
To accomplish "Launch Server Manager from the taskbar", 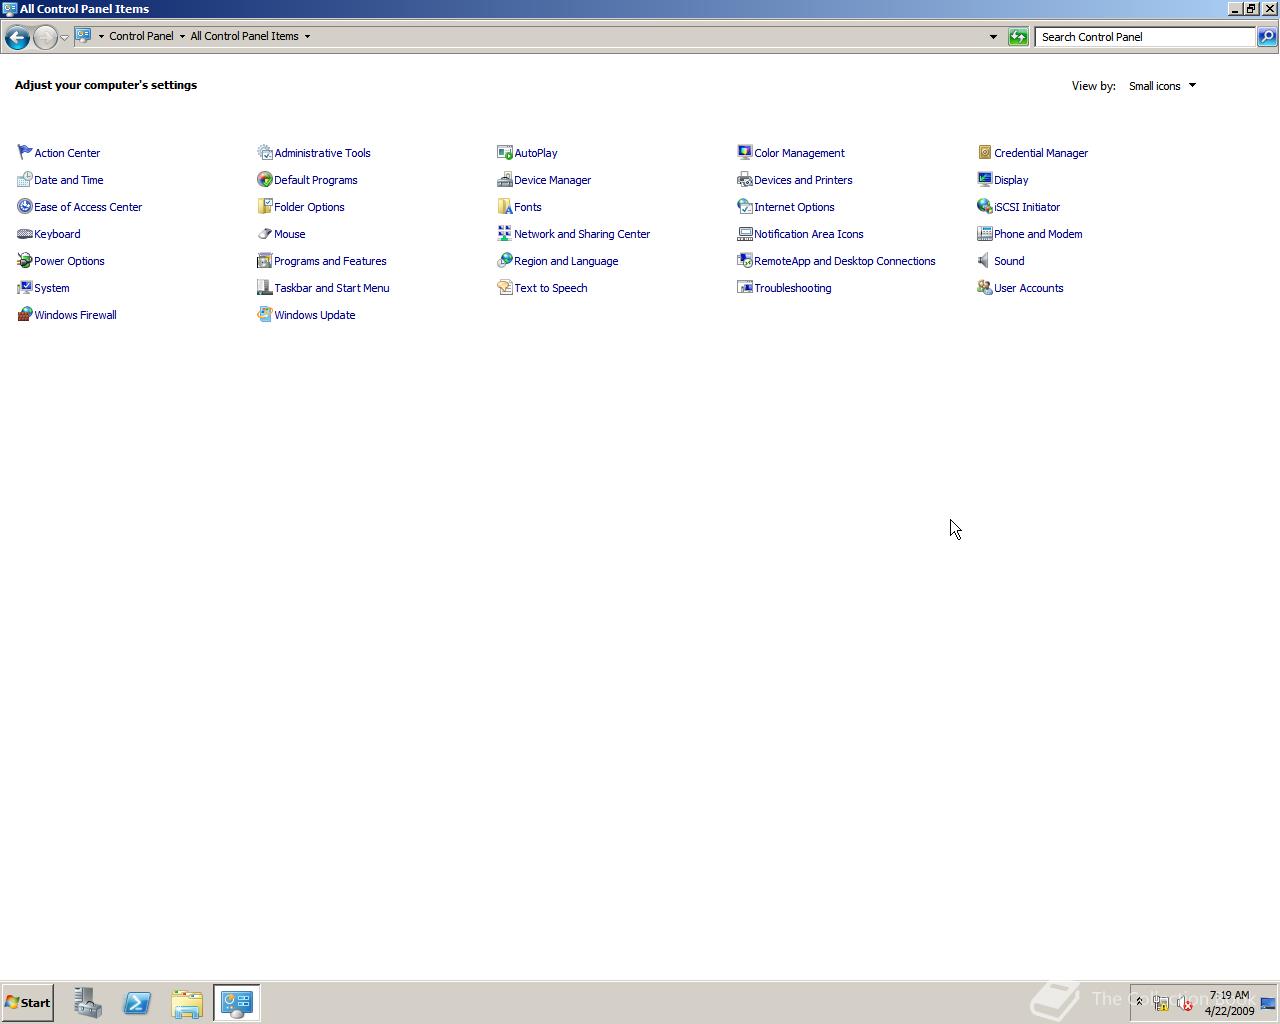I will pyautogui.click(x=87, y=1003).
